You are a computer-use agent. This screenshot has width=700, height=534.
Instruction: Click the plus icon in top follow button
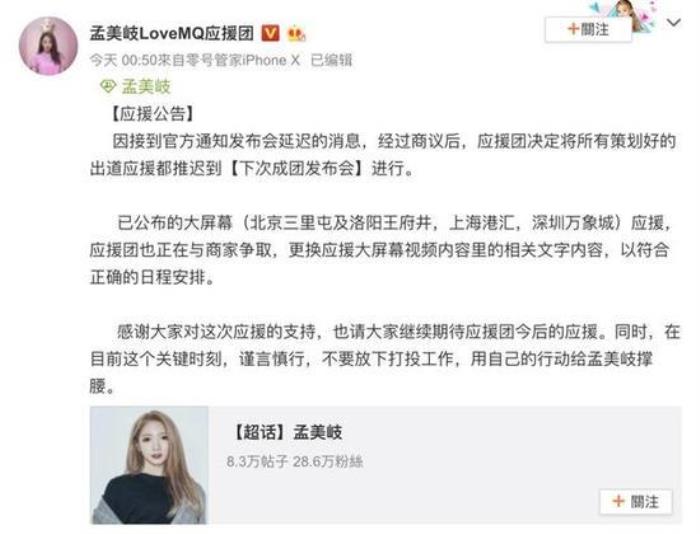pos(573,29)
